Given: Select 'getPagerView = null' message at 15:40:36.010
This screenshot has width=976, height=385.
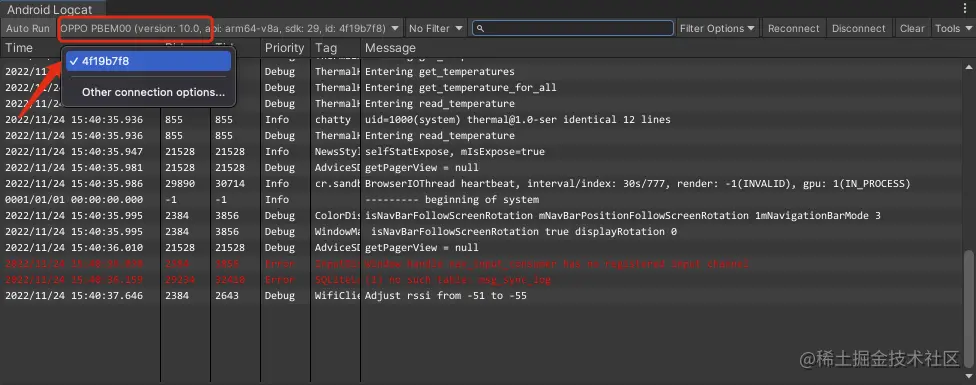Looking at the screenshot, I should [x=421, y=248].
